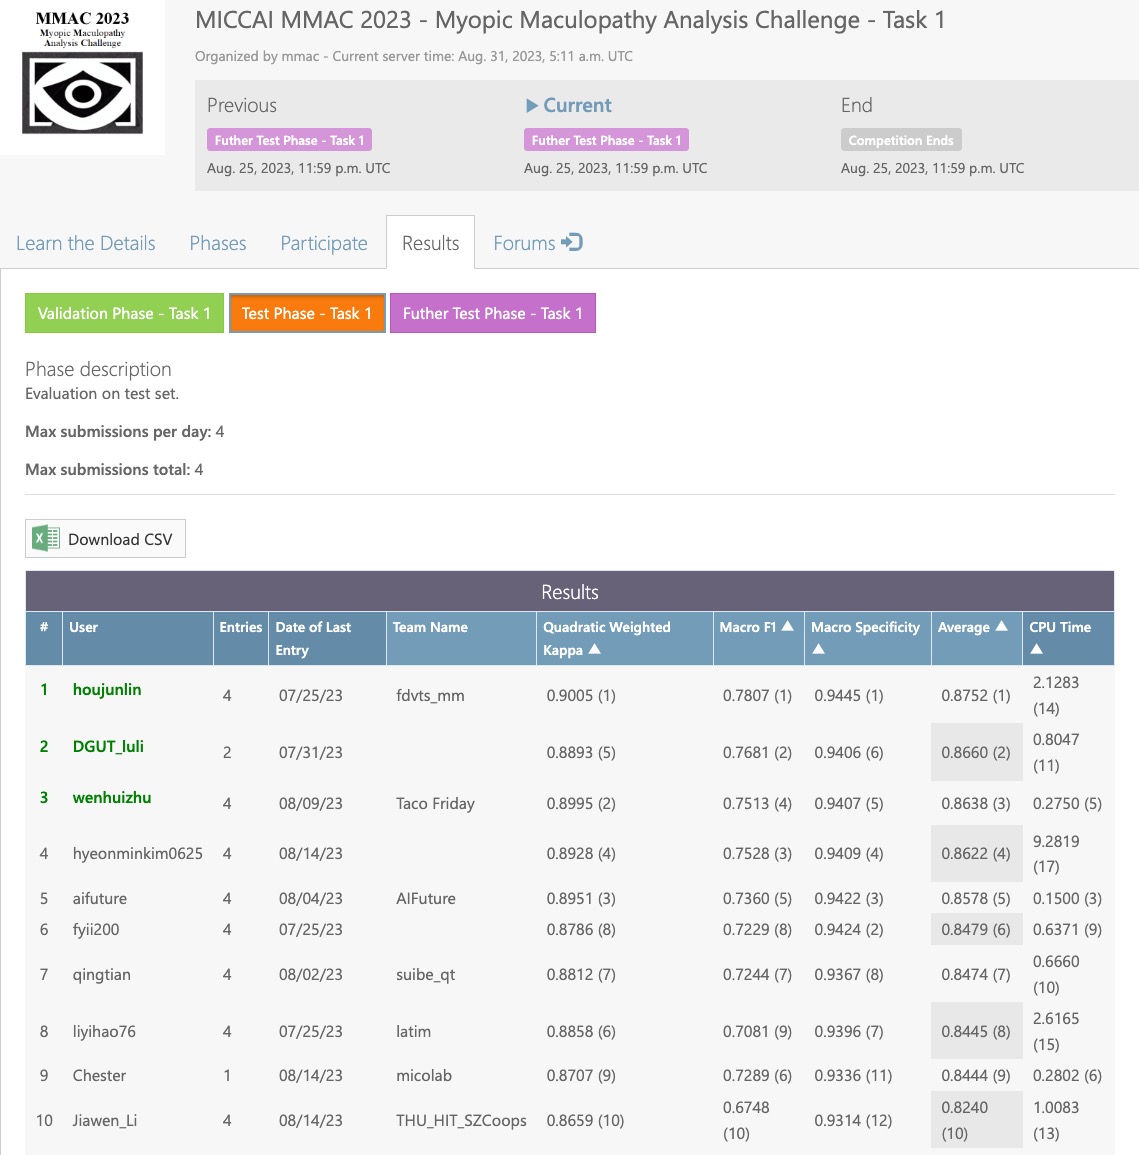1139x1155 pixels.
Task: Select Futher Test Phase - Task 1 results
Action: (x=493, y=313)
